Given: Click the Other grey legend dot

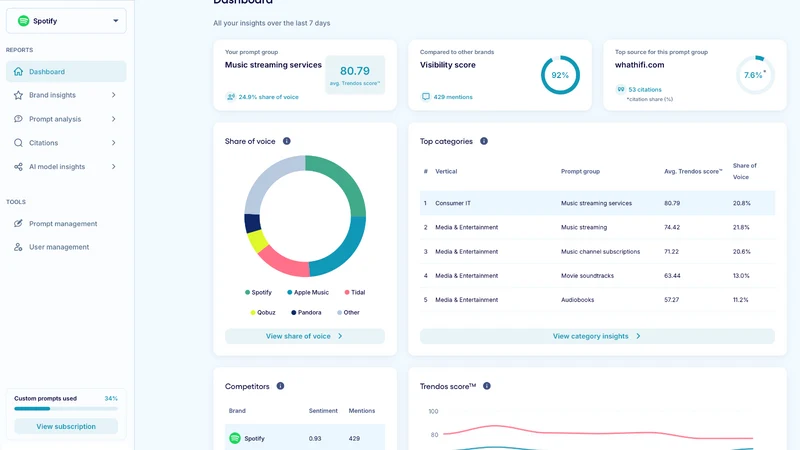Looking at the screenshot, I should (340, 312).
